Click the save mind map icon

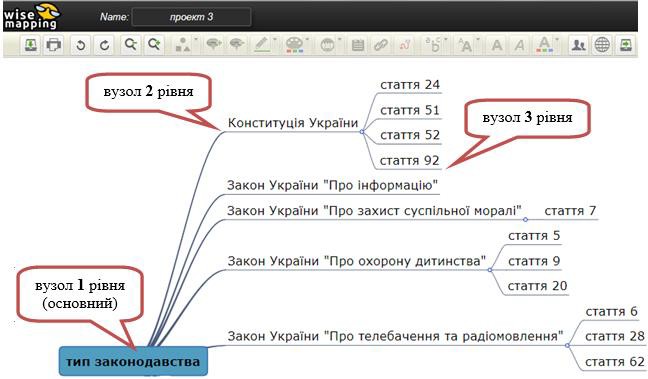click(30, 45)
